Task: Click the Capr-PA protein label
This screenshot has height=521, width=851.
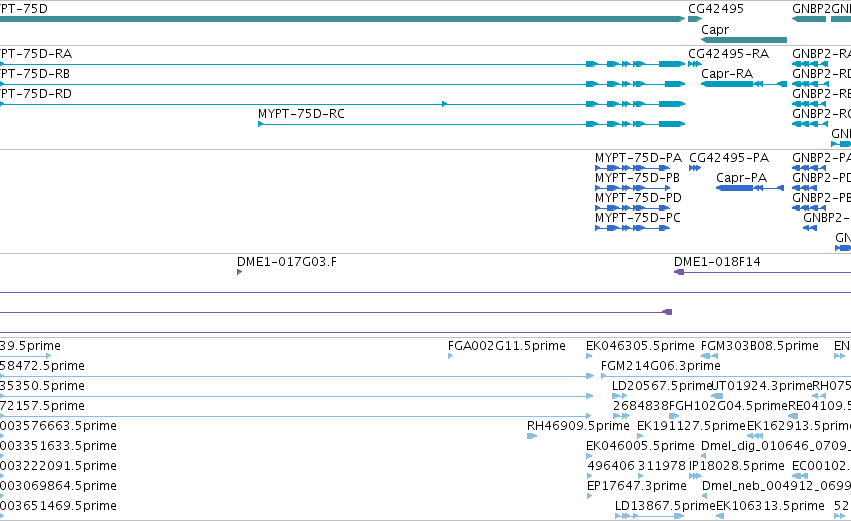Action: pos(741,178)
